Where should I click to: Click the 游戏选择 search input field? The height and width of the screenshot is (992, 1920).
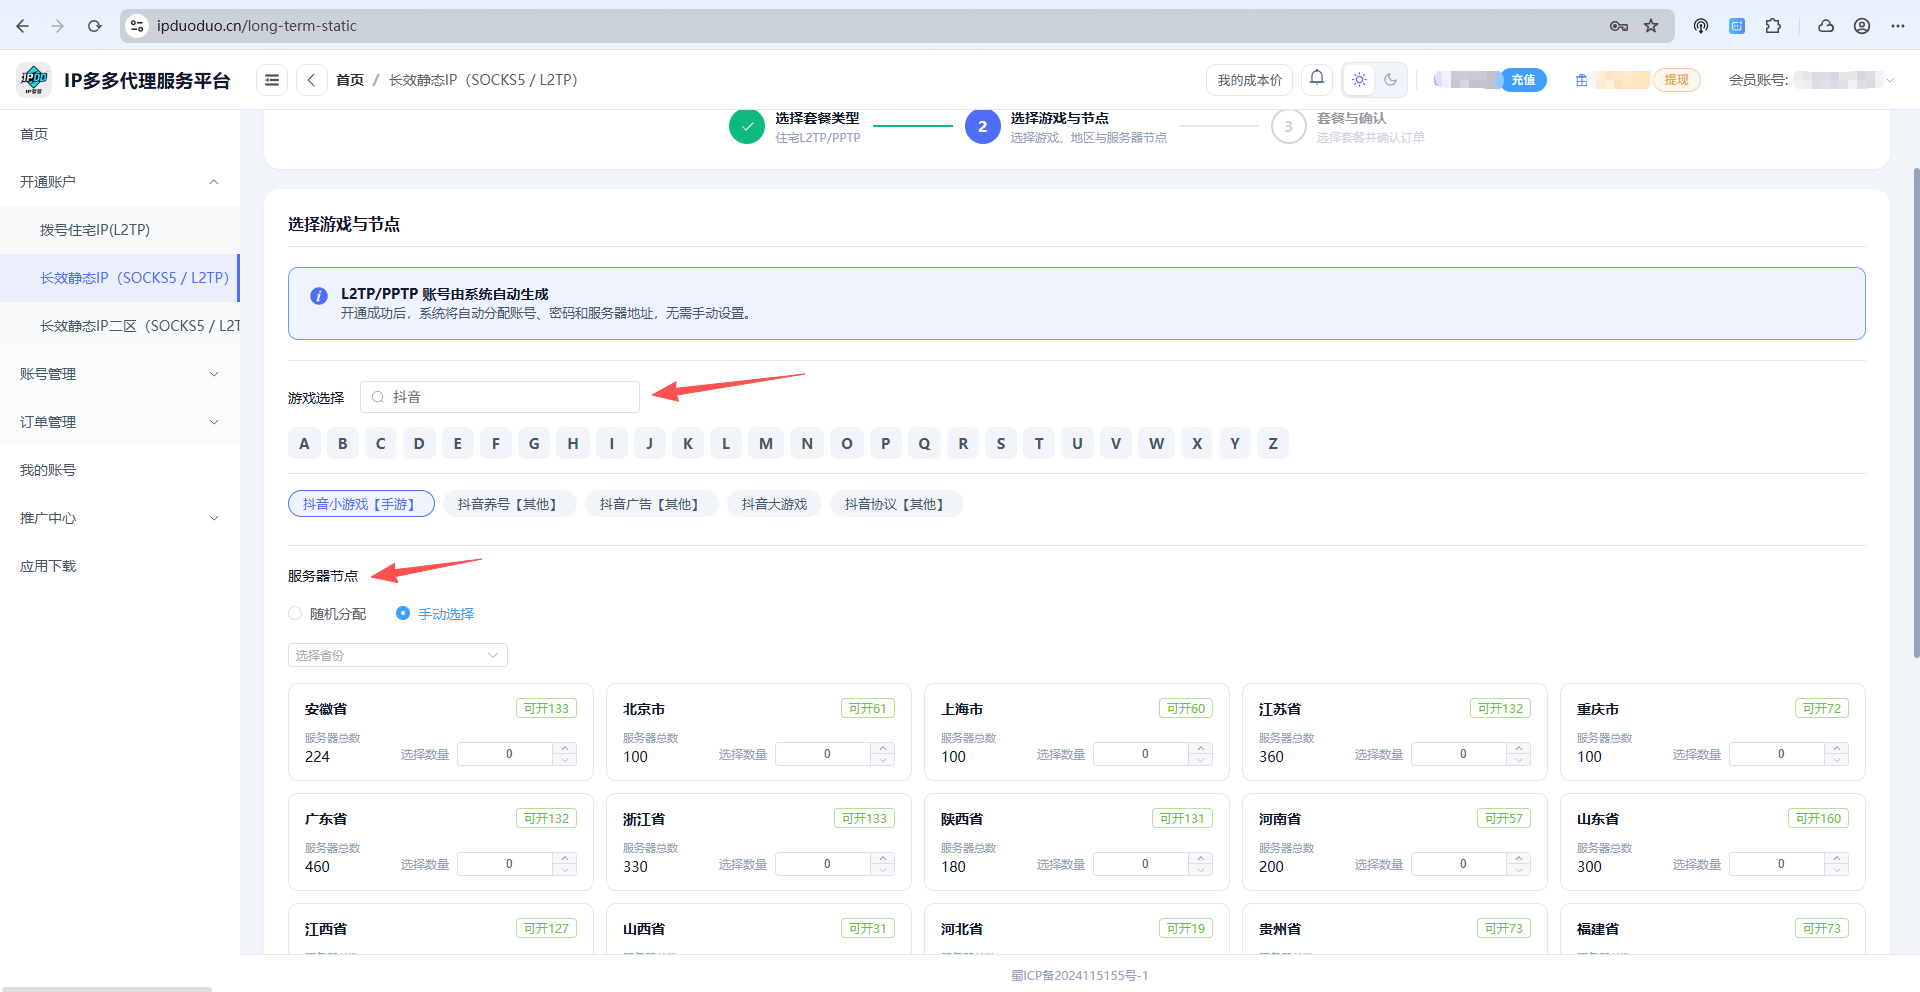pos(500,397)
